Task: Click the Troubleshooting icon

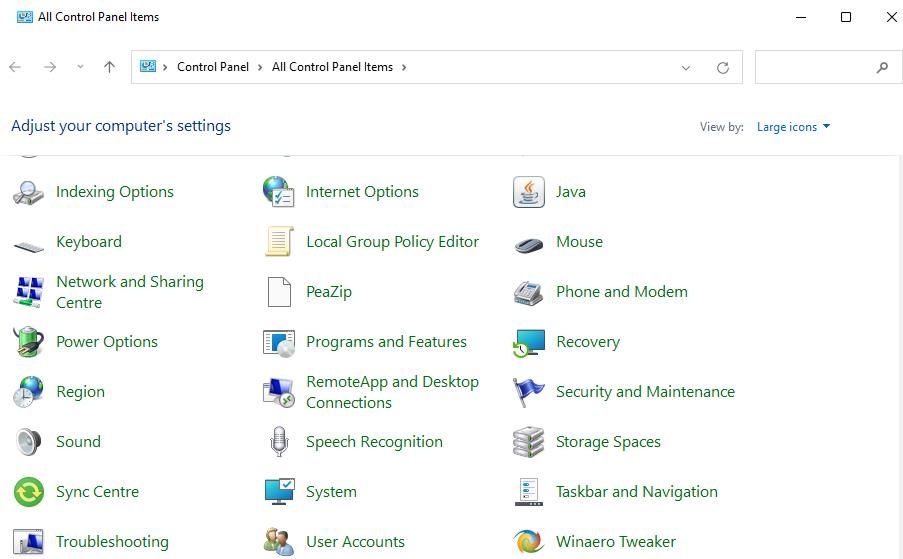Action: (x=28, y=542)
